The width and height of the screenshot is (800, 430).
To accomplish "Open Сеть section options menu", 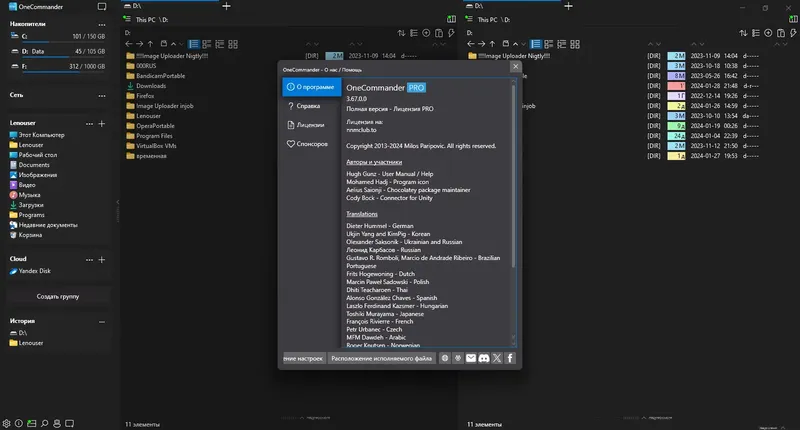I will [x=102, y=95].
